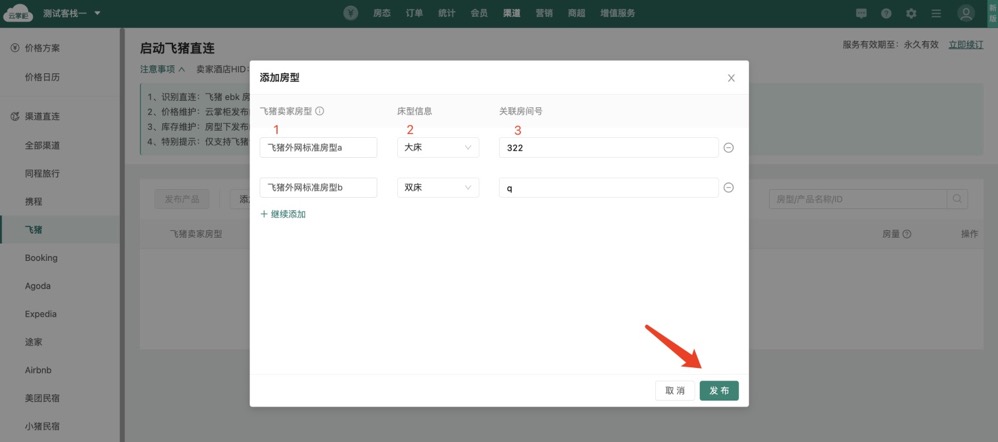The image size is (998, 442).
Task: Click the help question mark icon
Action: [x=886, y=14]
